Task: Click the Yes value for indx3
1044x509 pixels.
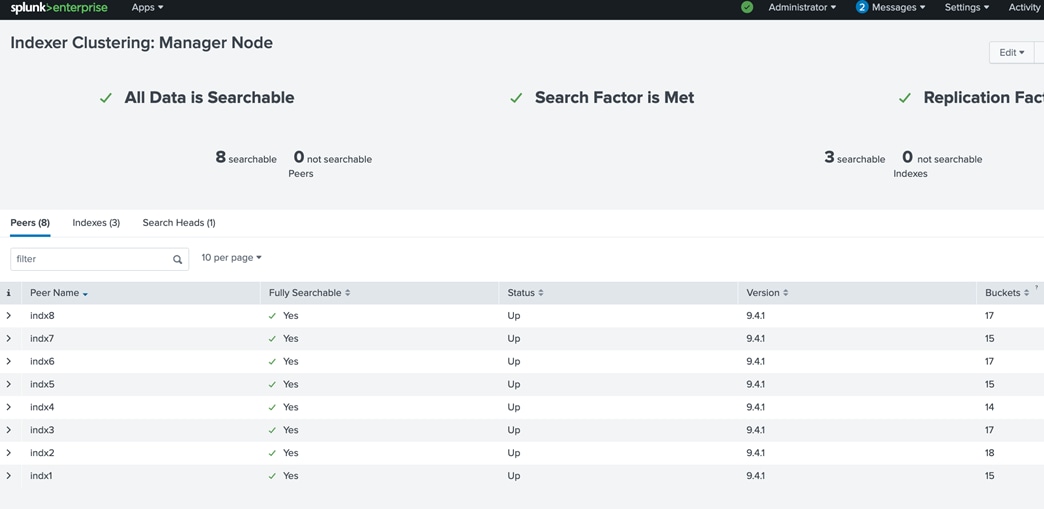Action: (290, 430)
